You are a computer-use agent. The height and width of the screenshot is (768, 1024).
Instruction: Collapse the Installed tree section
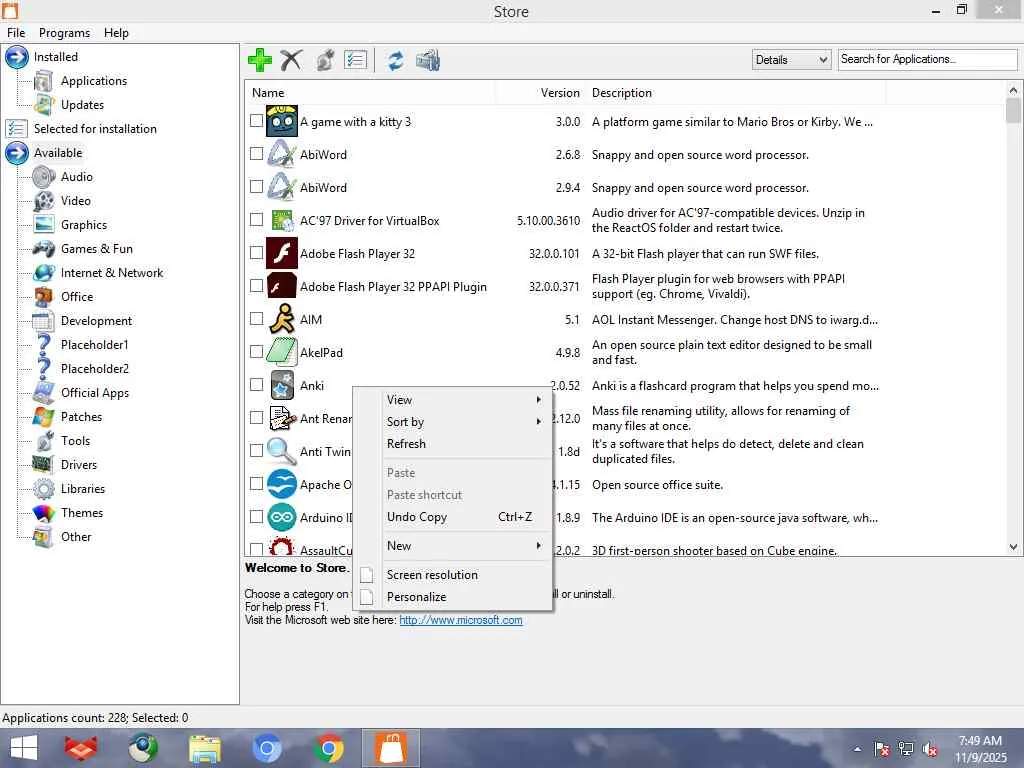17,57
